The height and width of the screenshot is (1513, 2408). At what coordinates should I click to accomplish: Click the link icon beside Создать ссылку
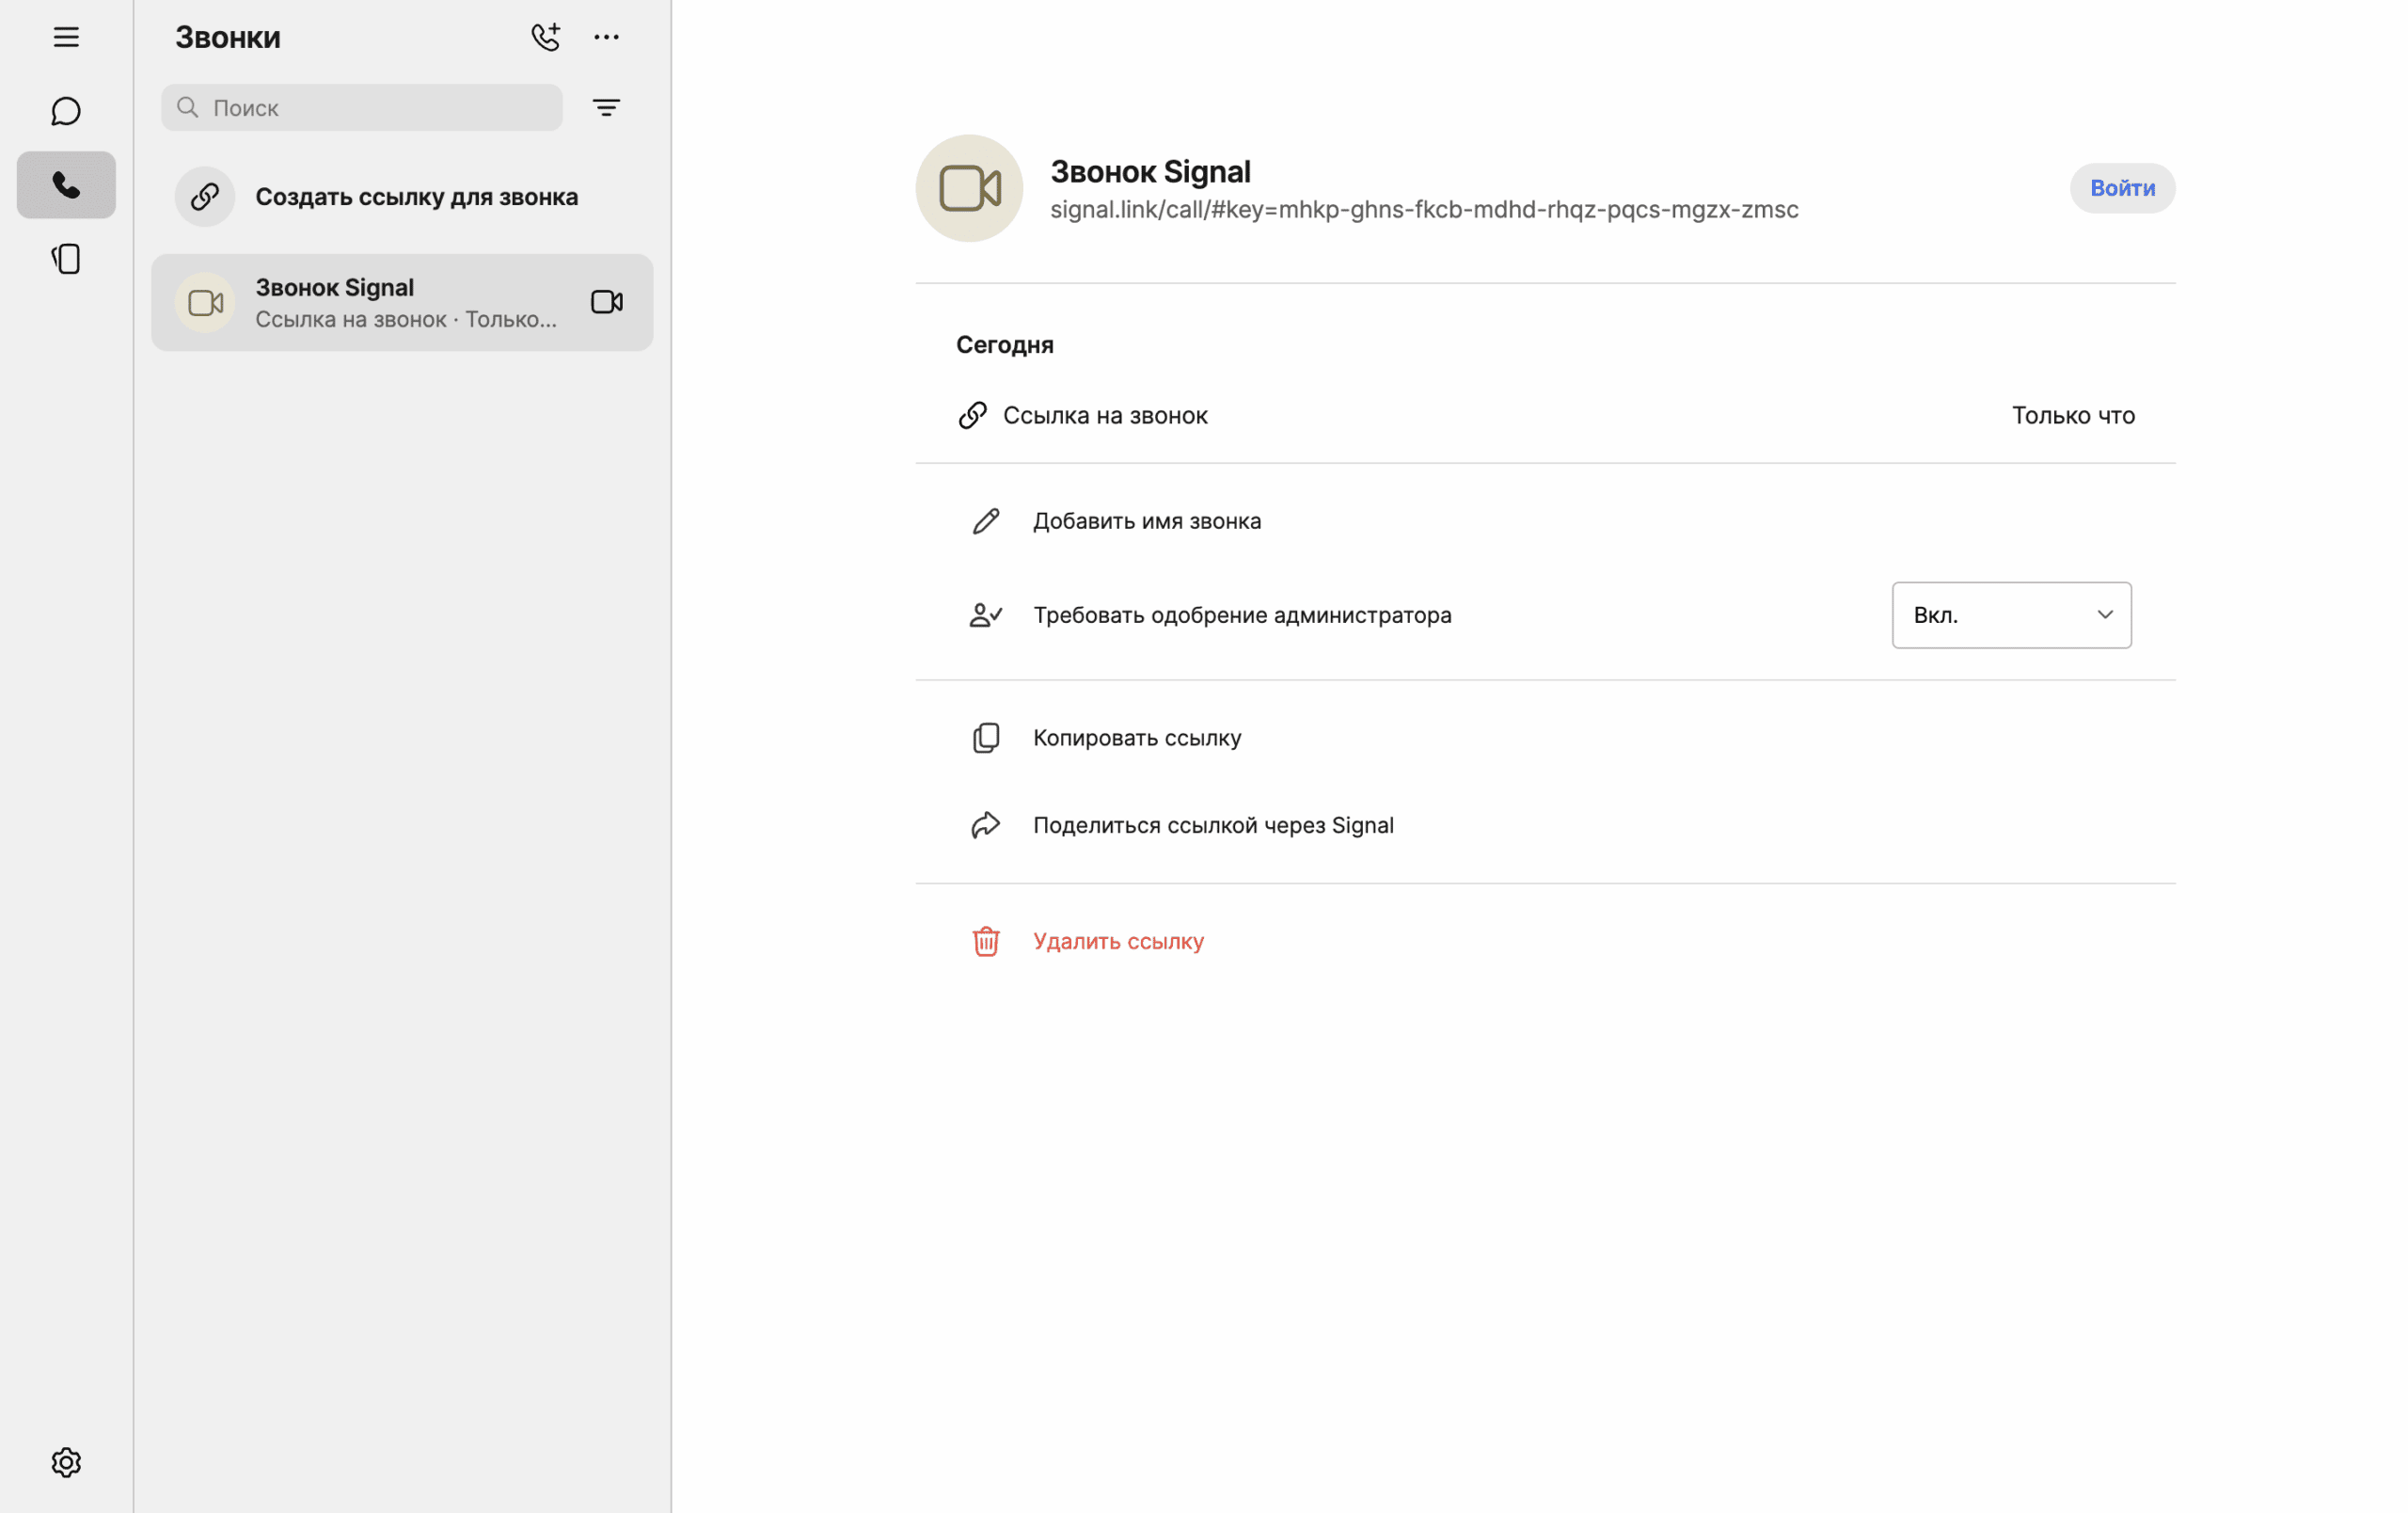click(x=205, y=196)
